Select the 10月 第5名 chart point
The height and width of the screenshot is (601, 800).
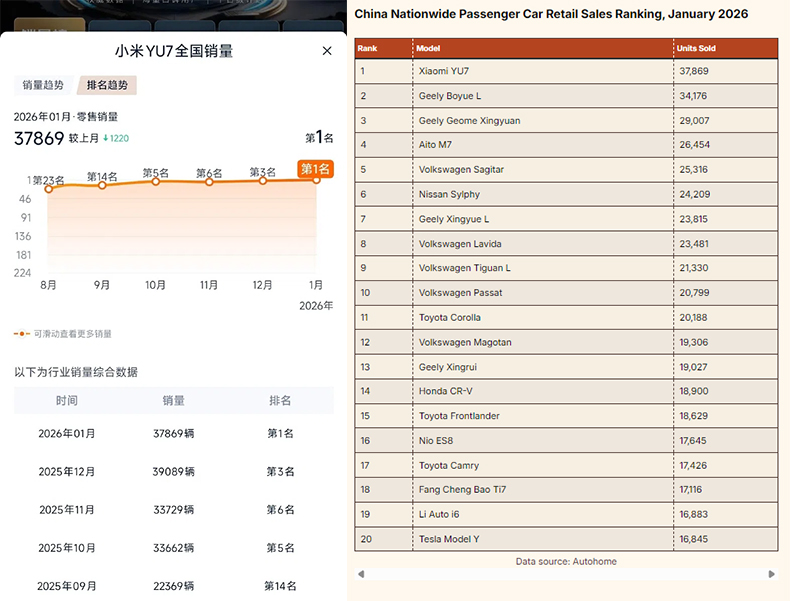tap(156, 182)
